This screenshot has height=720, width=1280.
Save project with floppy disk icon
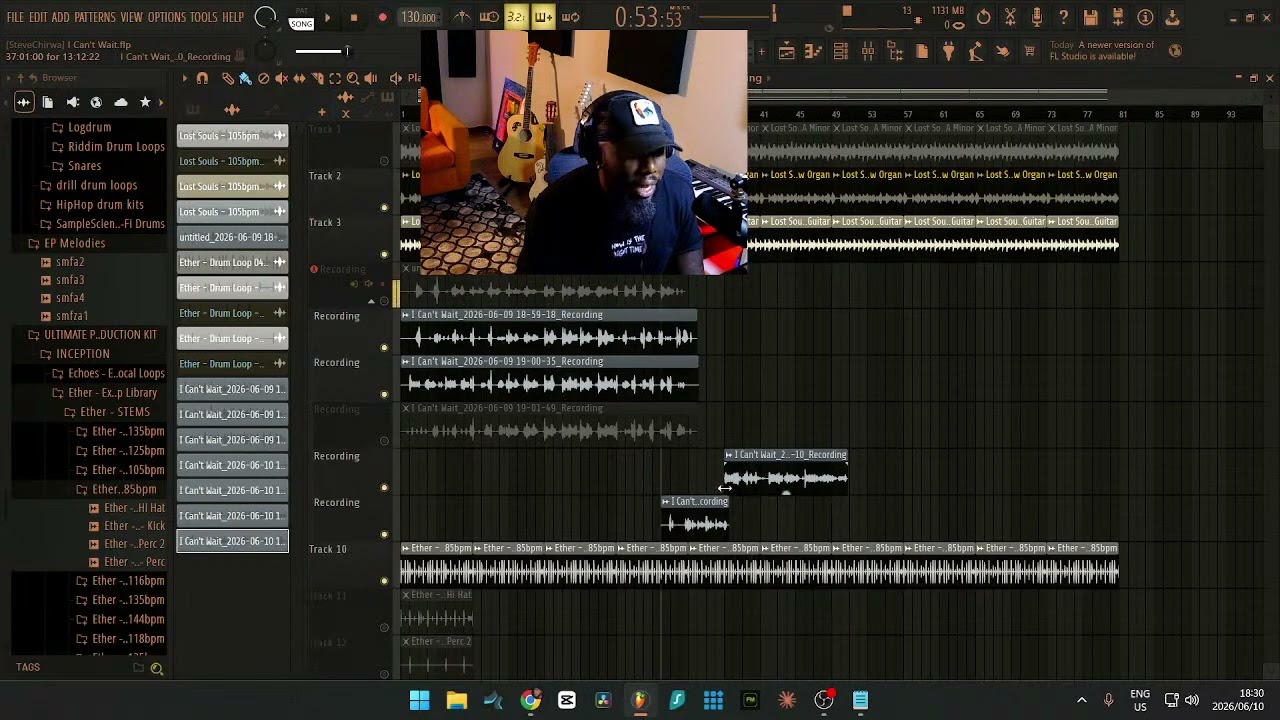point(1091,17)
